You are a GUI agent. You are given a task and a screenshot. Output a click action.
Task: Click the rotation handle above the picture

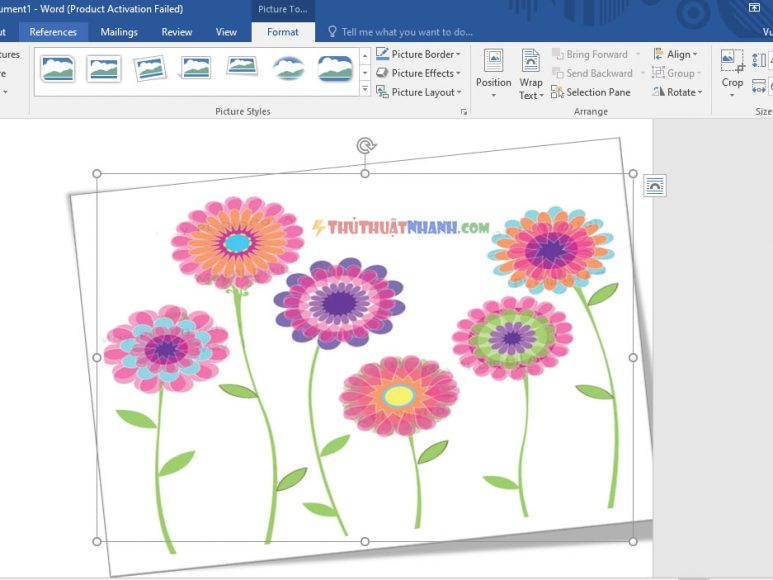365,146
